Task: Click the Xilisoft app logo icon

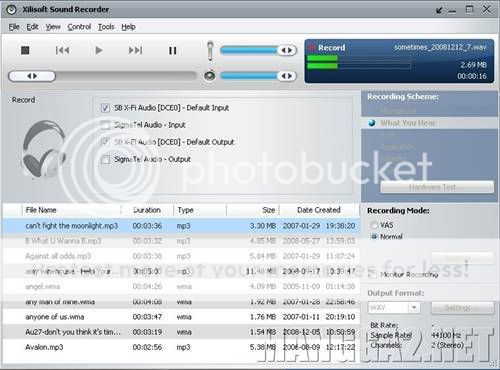Action: (x=11, y=10)
